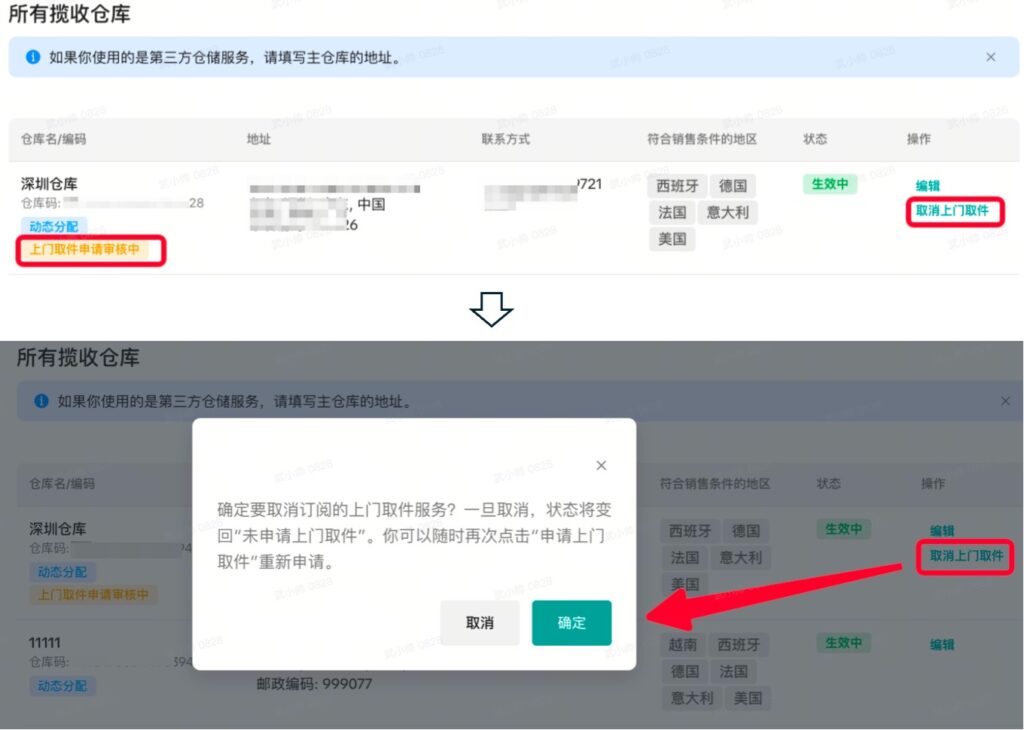Click 联系方式 column header in top table
1024x730 pixels.
pyautogui.click(x=505, y=139)
